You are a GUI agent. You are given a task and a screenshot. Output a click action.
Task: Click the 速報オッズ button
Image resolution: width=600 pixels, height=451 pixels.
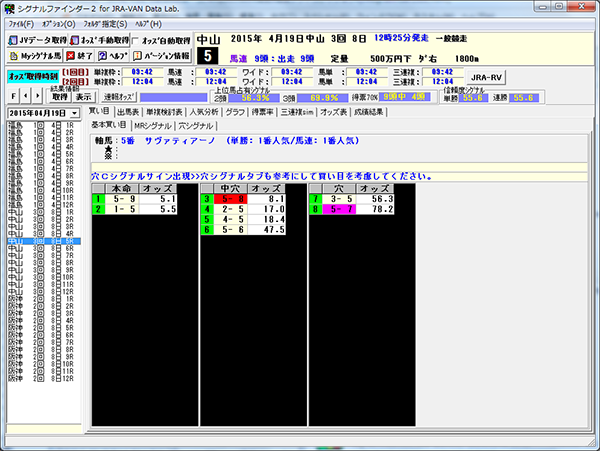tap(119, 97)
